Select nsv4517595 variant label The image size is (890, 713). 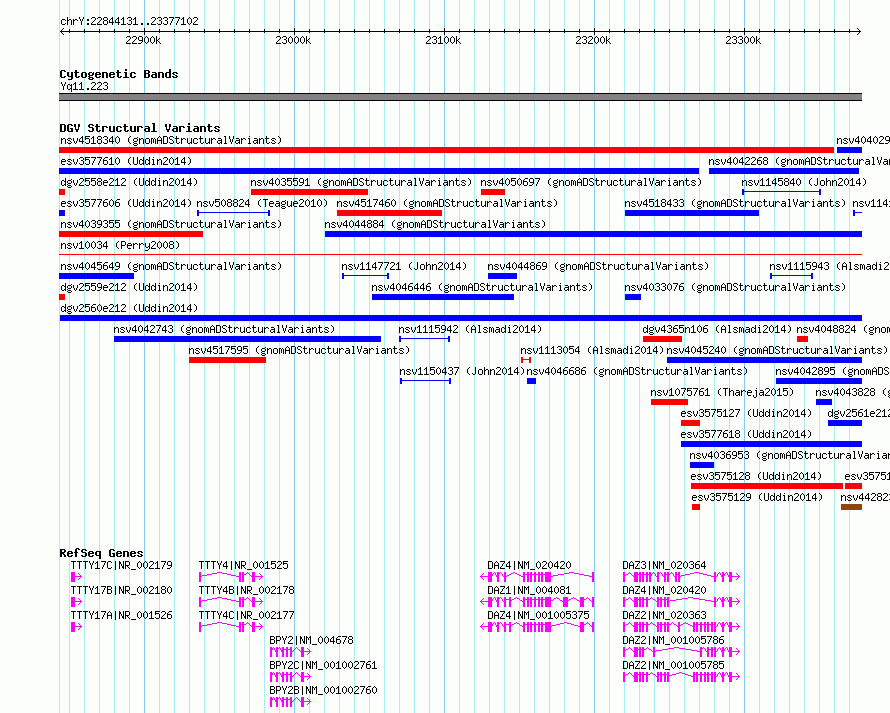[299, 350]
